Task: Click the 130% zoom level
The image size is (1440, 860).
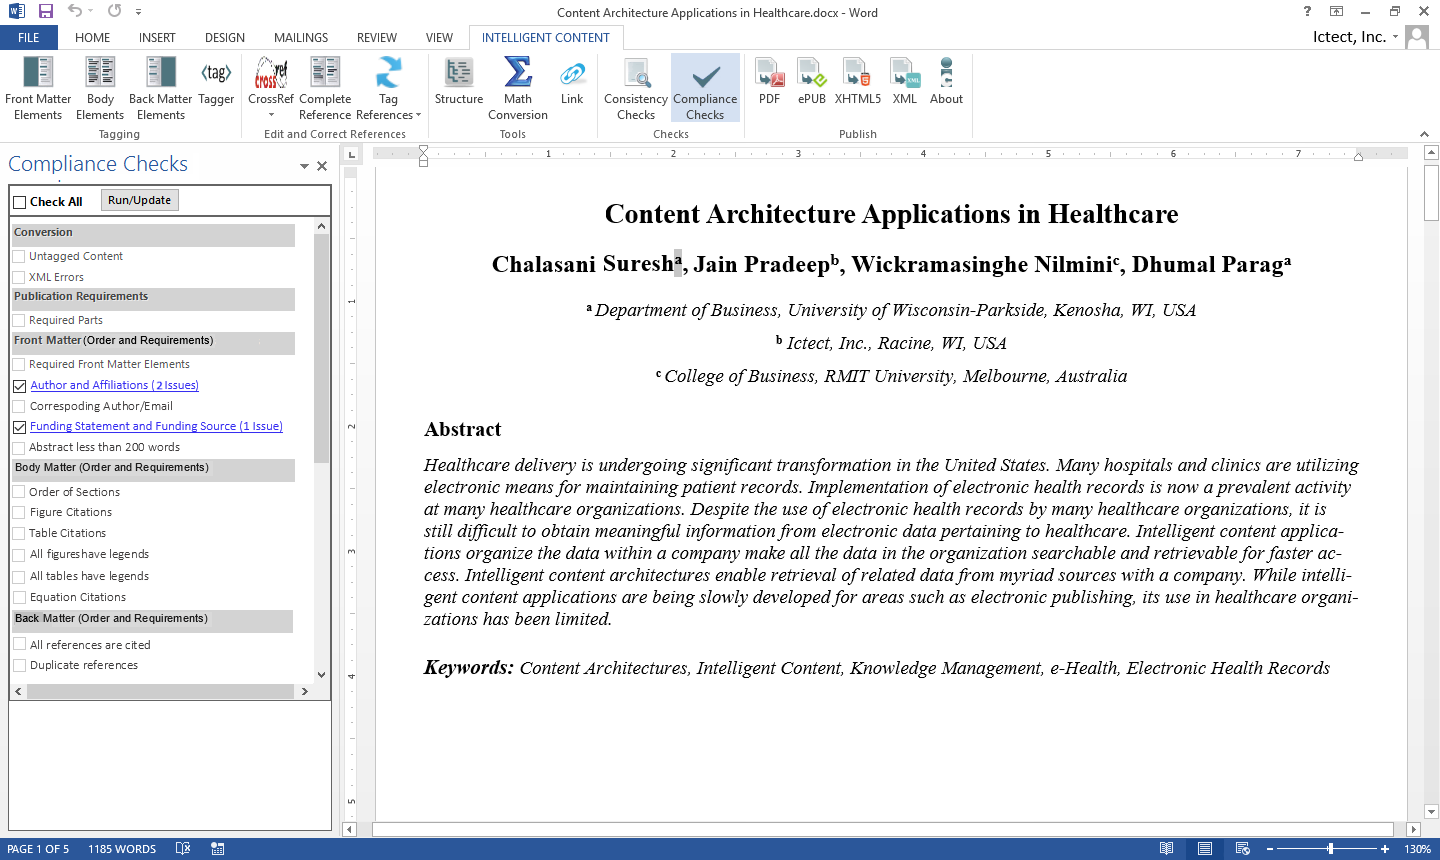Action: [1417, 849]
